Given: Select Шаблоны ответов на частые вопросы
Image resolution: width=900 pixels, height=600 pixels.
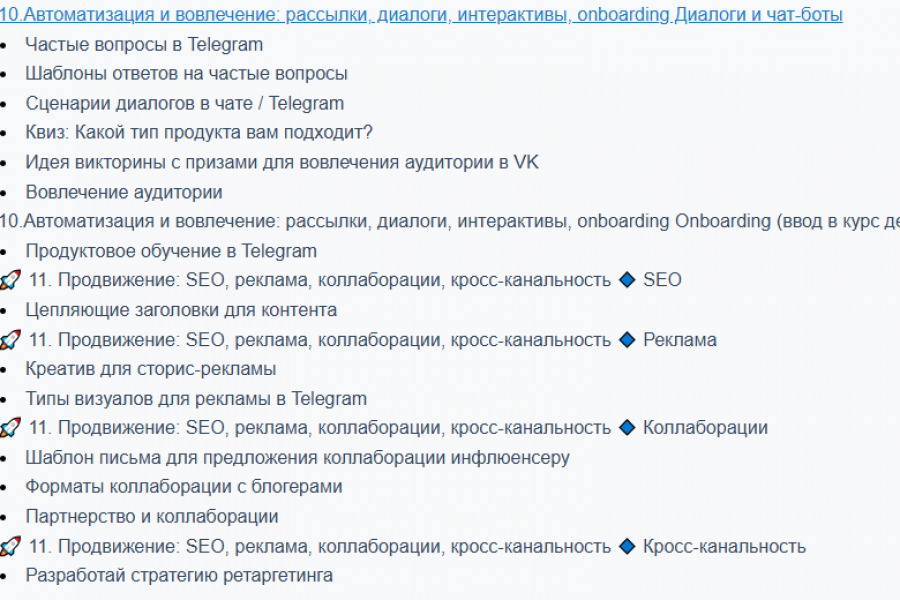Looking at the screenshot, I should coord(186,74).
